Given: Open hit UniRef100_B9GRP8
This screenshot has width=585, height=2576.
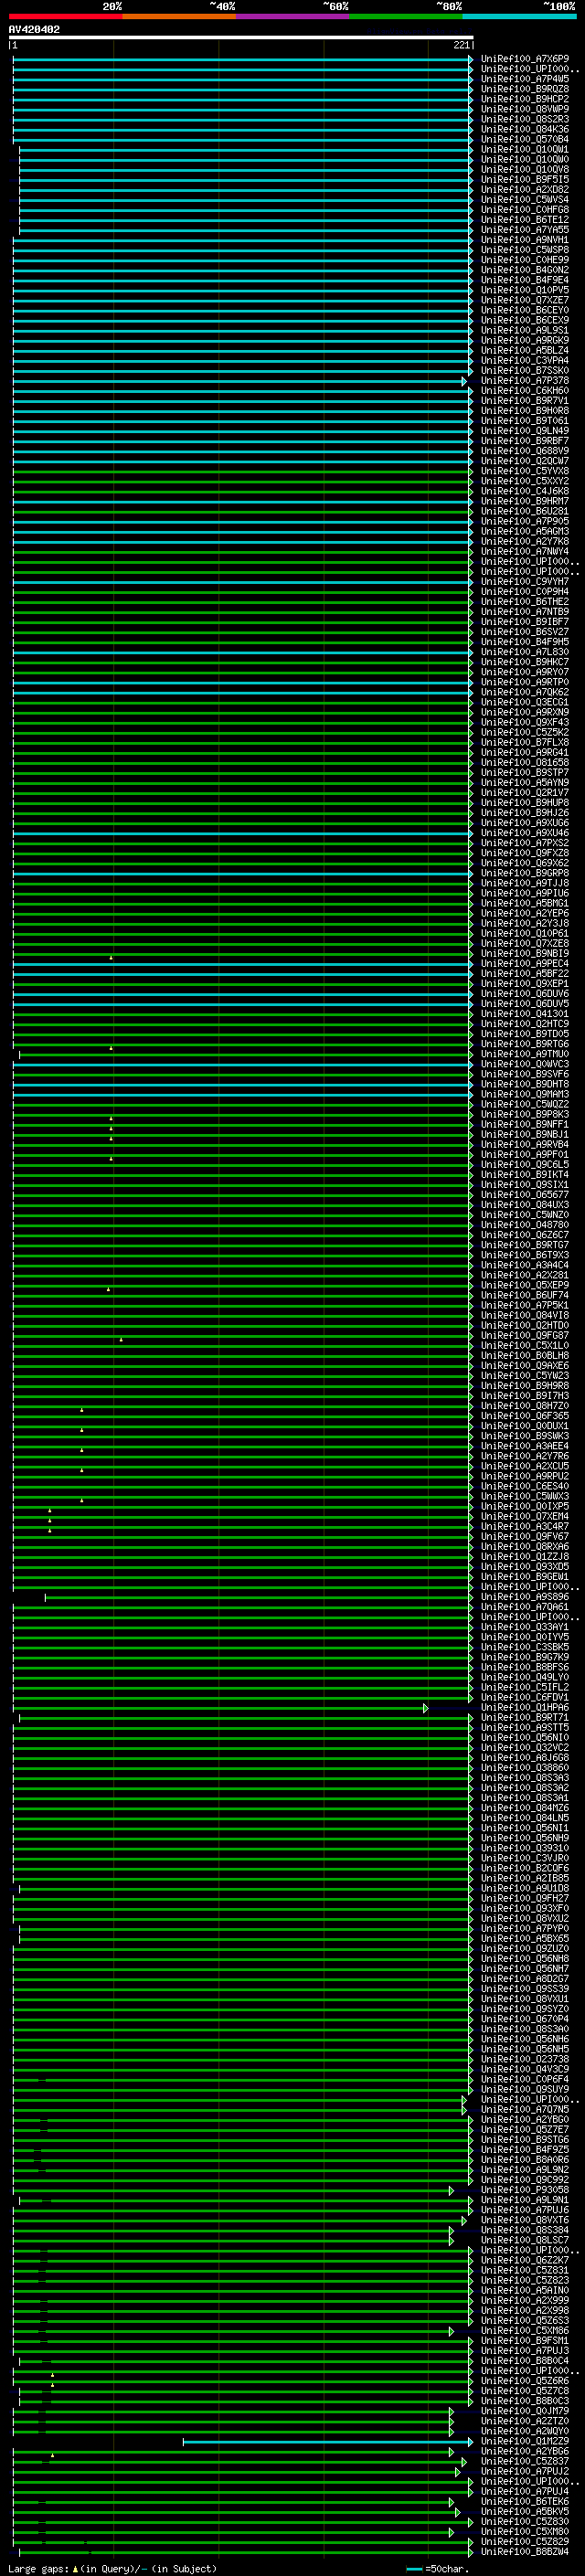Looking at the screenshot, I should 524,873.
